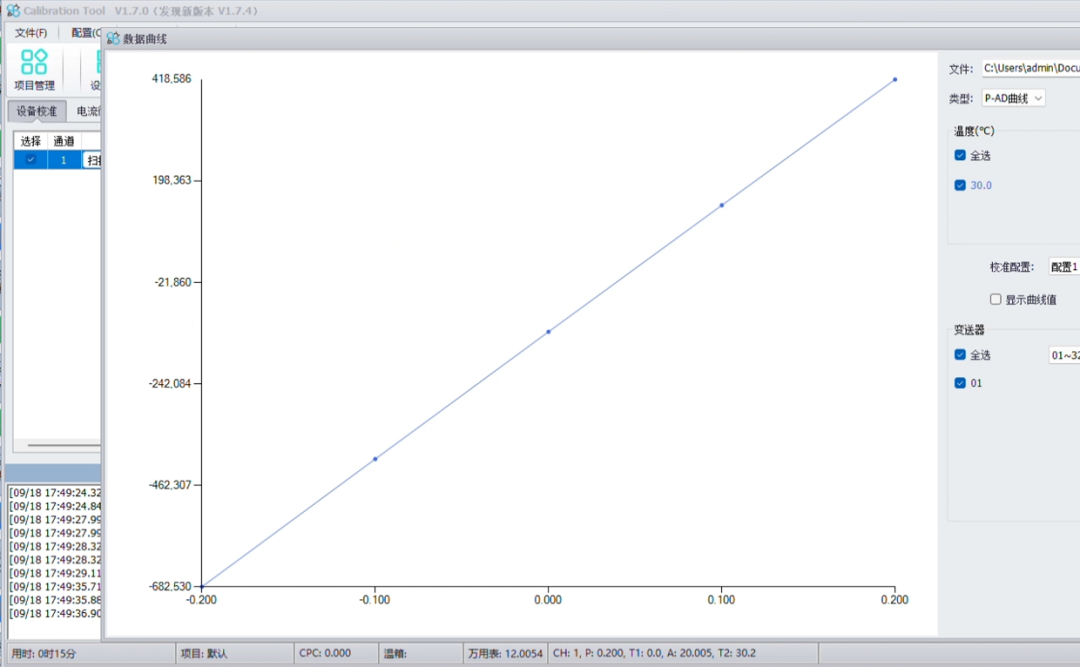Toggle the channel 1 row selection checkbox
Image resolution: width=1080 pixels, height=667 pixels.
tap(30, 160)
